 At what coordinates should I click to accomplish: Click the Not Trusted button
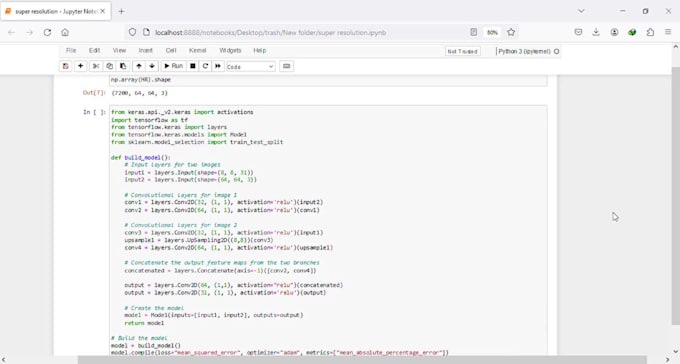click(x=462, y=51)
